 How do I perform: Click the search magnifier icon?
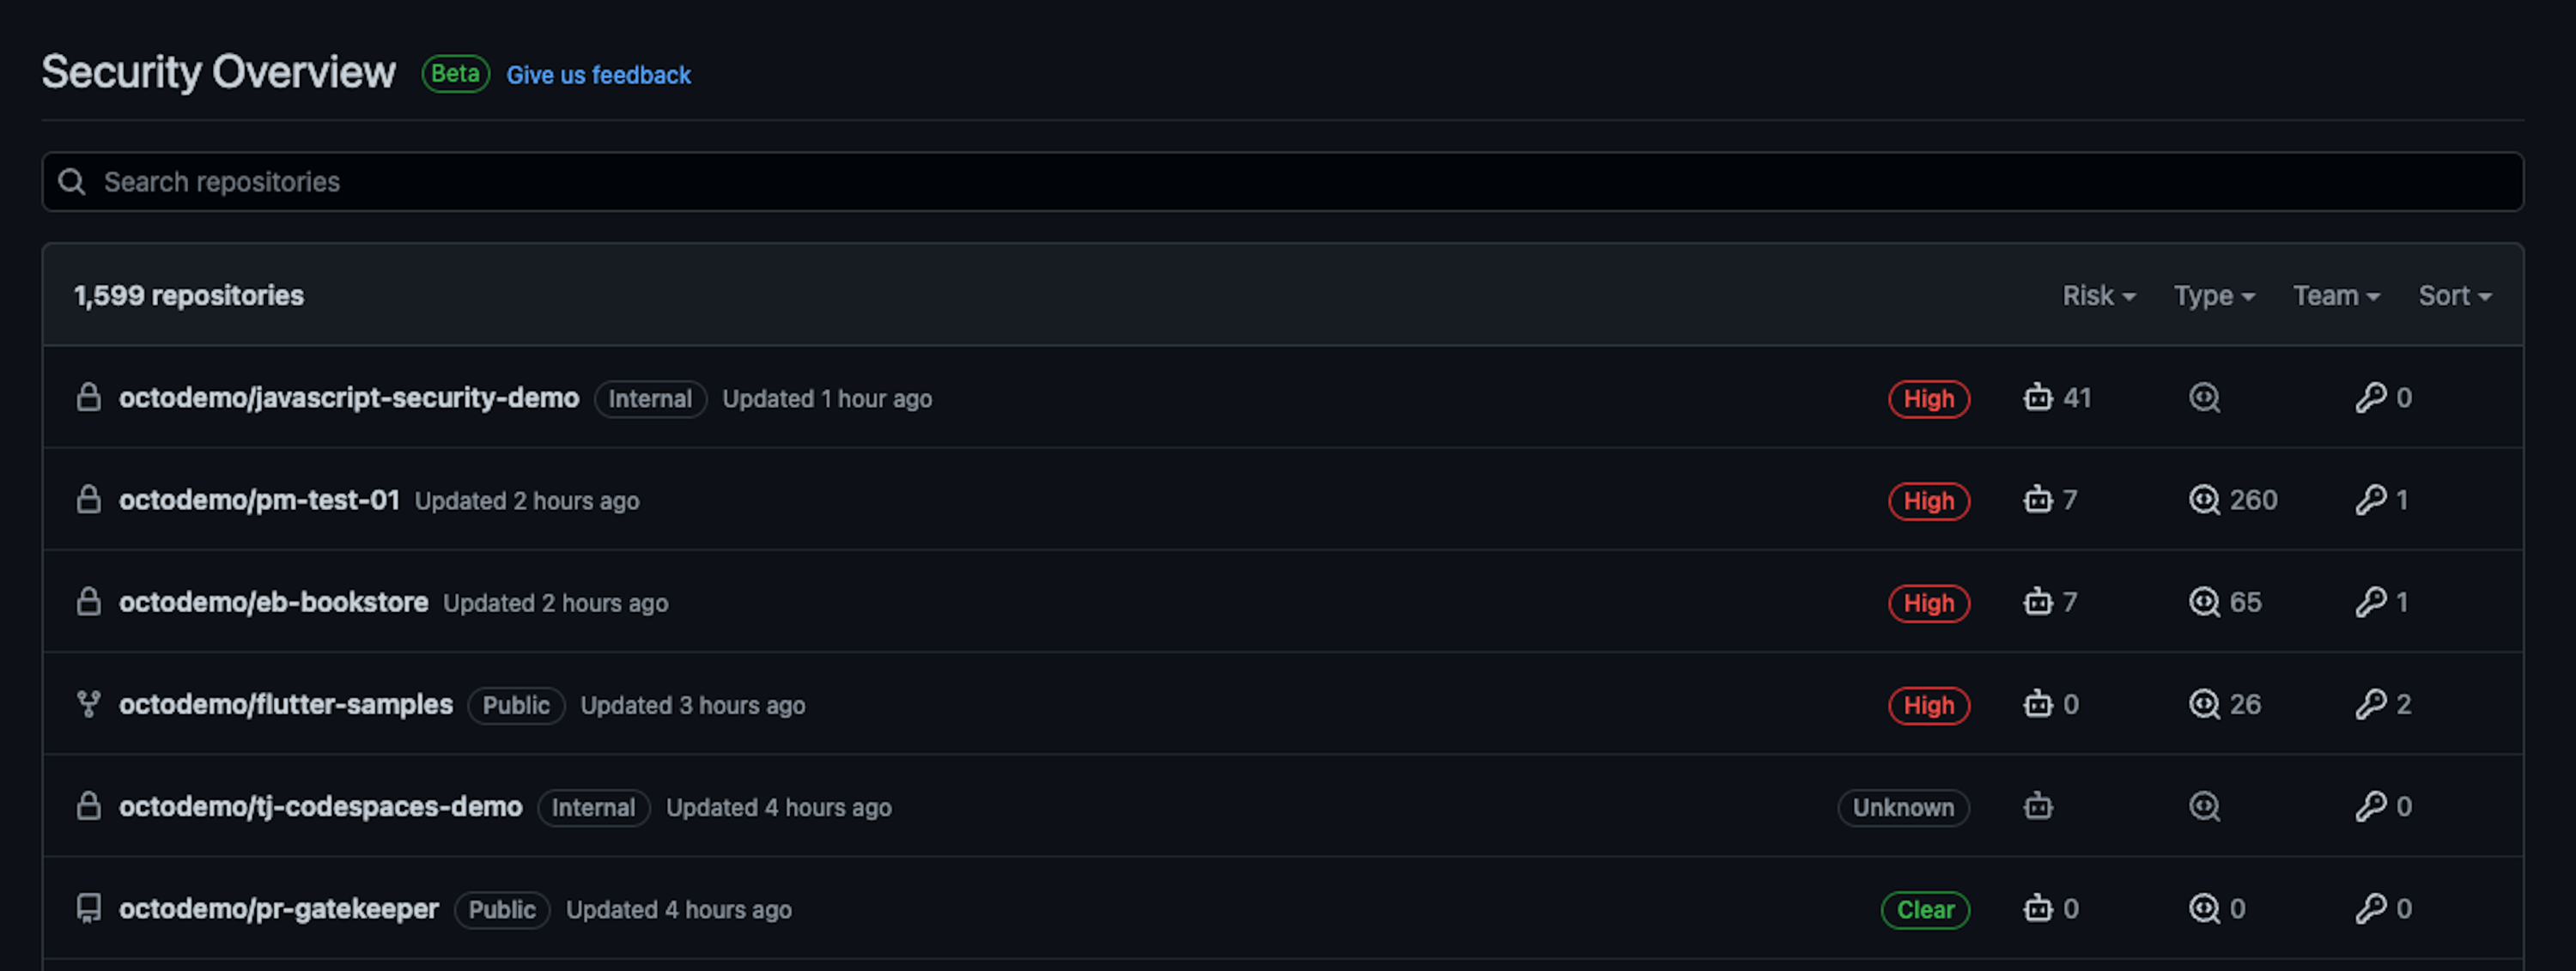pos(72,182)
